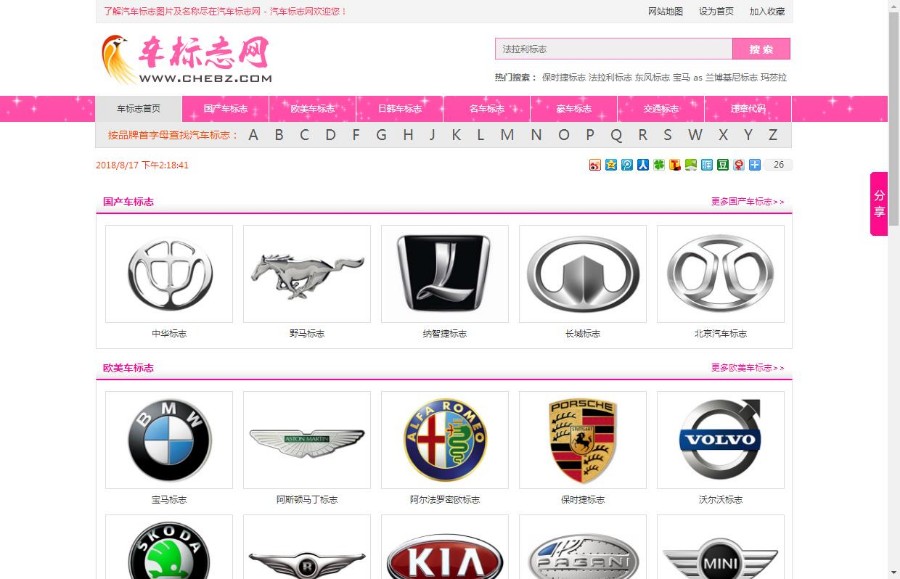Click the red mascot share icon
The width and height of the screenshot is (900, 579).
coord(739,165)
